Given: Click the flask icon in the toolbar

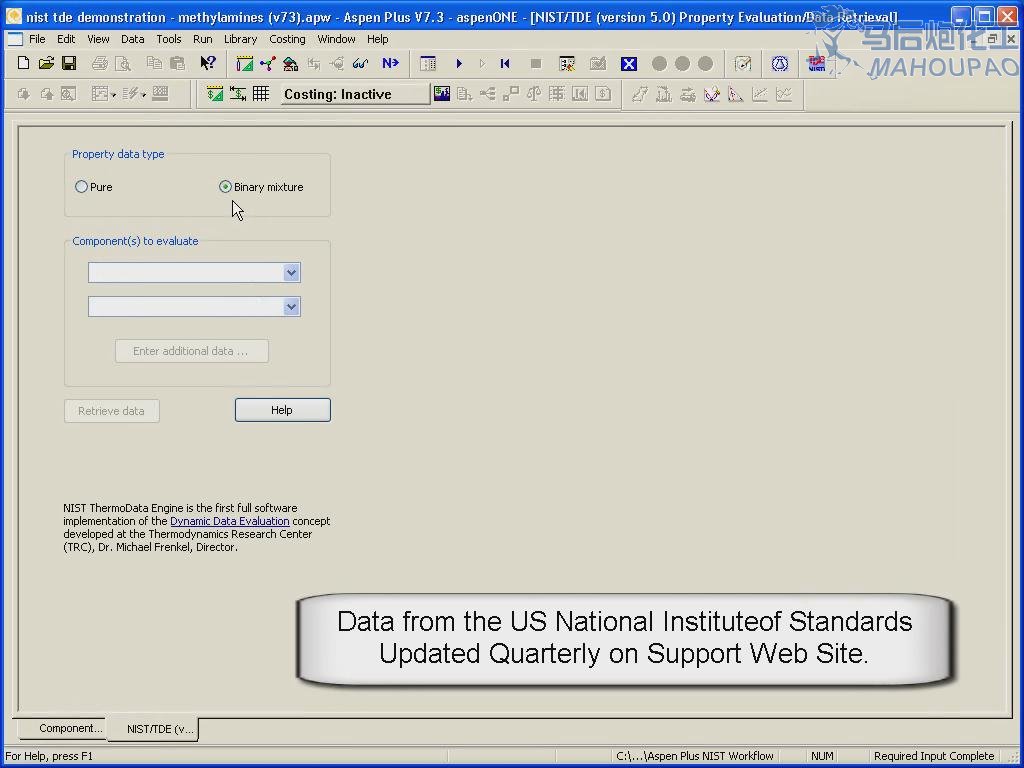Looking at the screenshot, I should pyautogui.click(x=780, y=63).
